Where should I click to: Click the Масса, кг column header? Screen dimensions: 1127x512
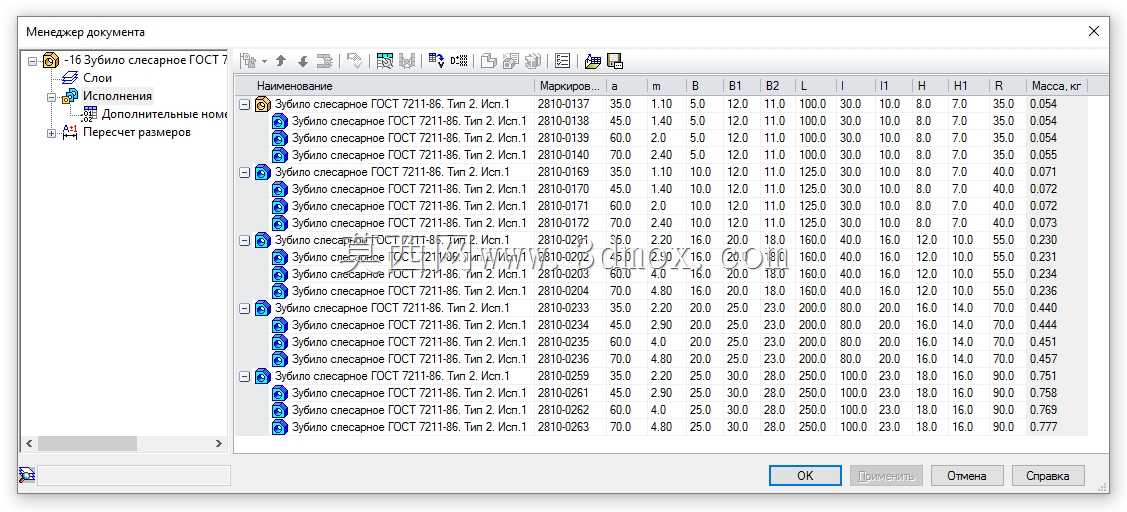(x=1057, y=86)
